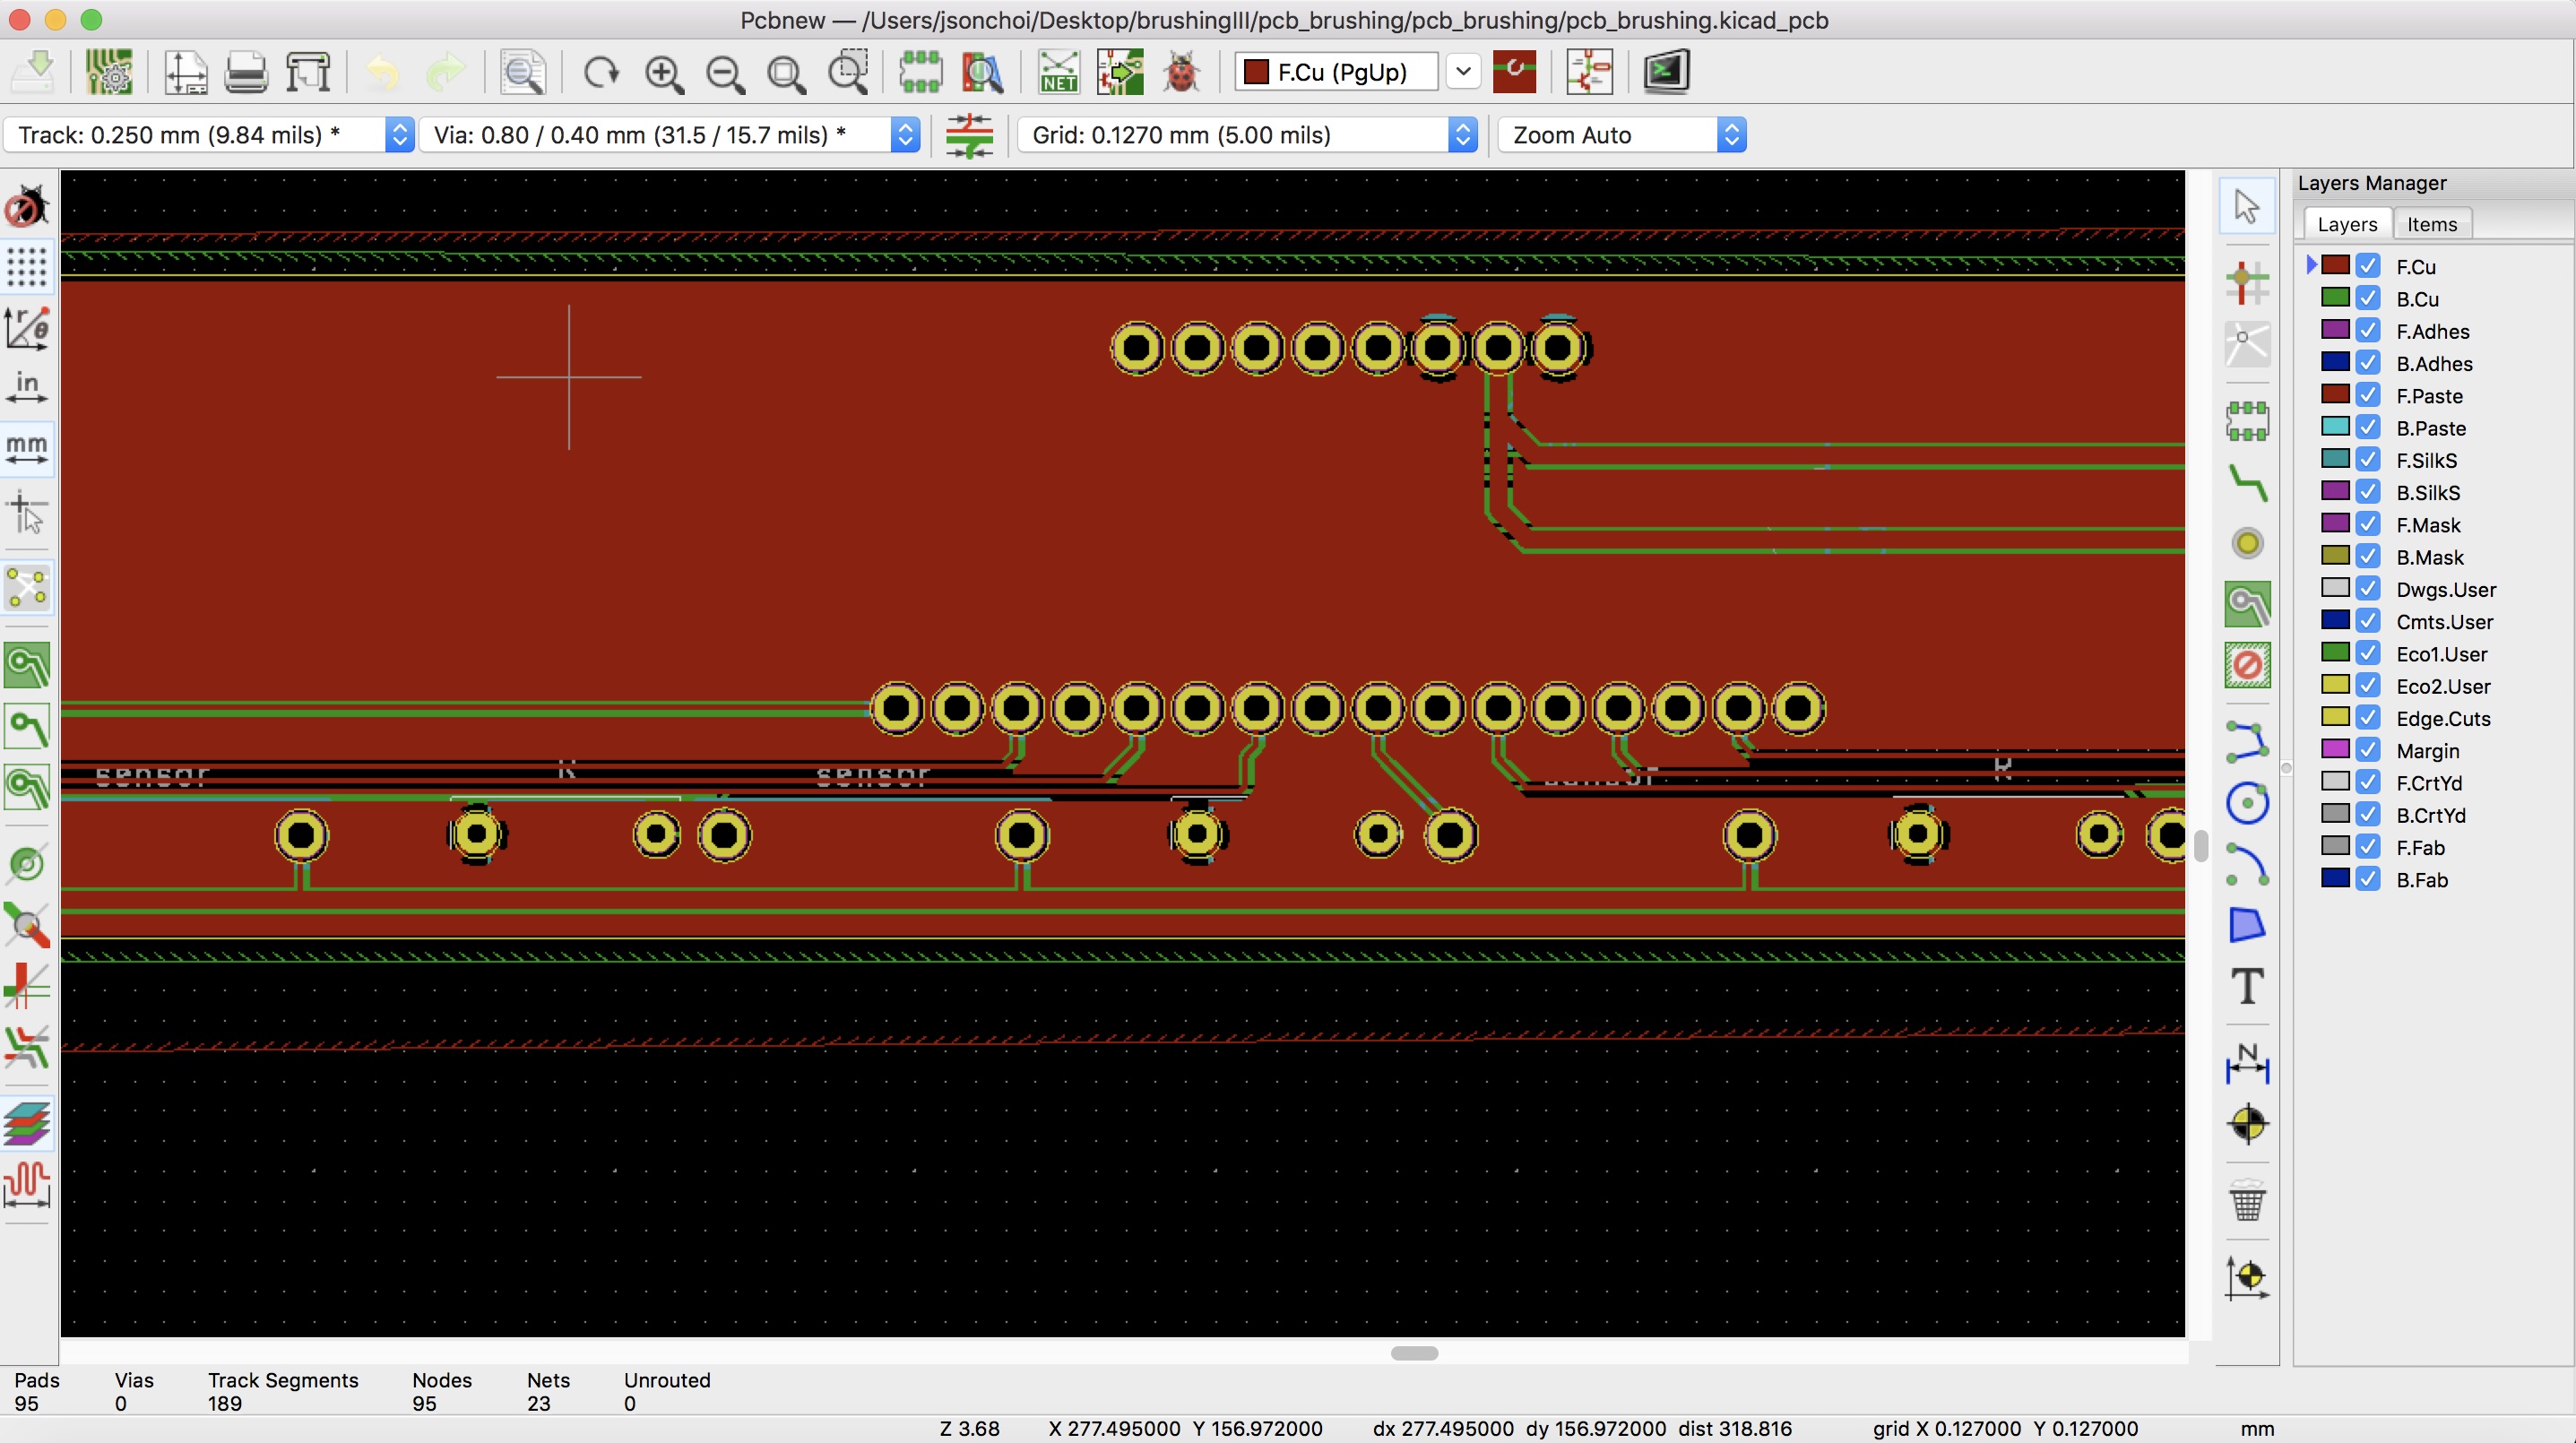Click the B.Paste cyan color swatch
Image resolution: width=2576 pixels, height=1443 pixels.
[x=2335, y=427]
